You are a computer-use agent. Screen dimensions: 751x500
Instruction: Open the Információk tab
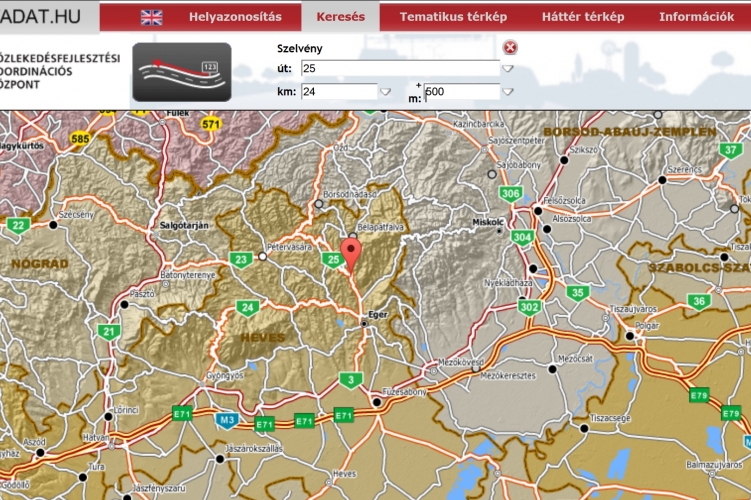(696, 17)
